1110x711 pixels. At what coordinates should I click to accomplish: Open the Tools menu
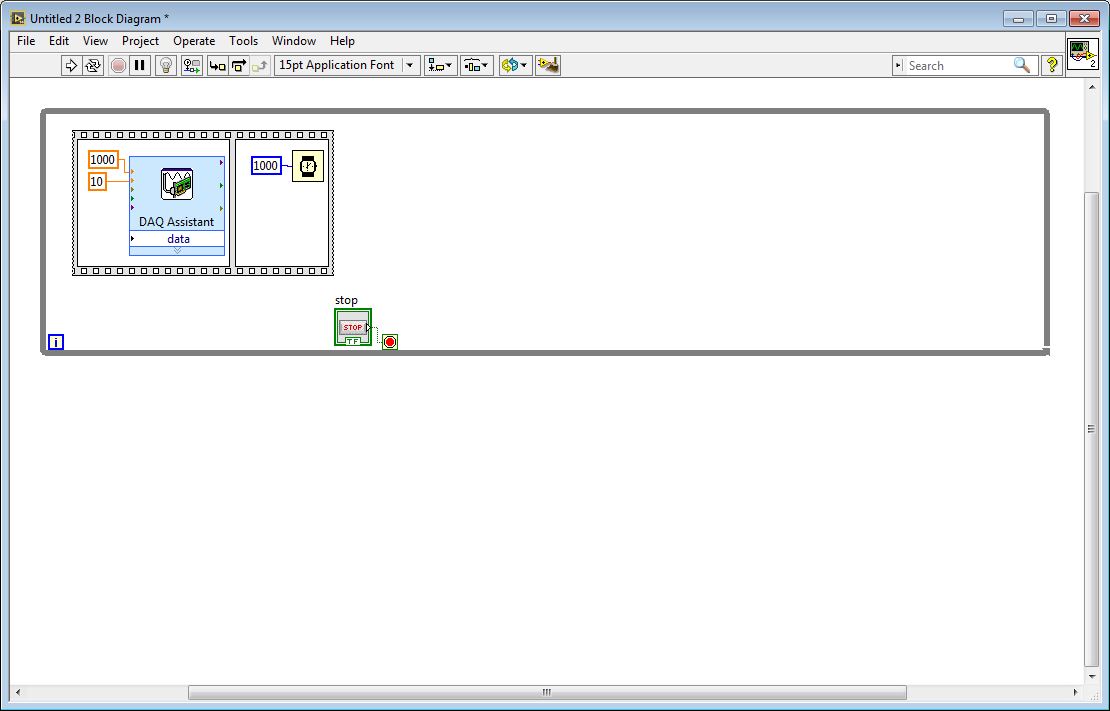pos(244,41)
